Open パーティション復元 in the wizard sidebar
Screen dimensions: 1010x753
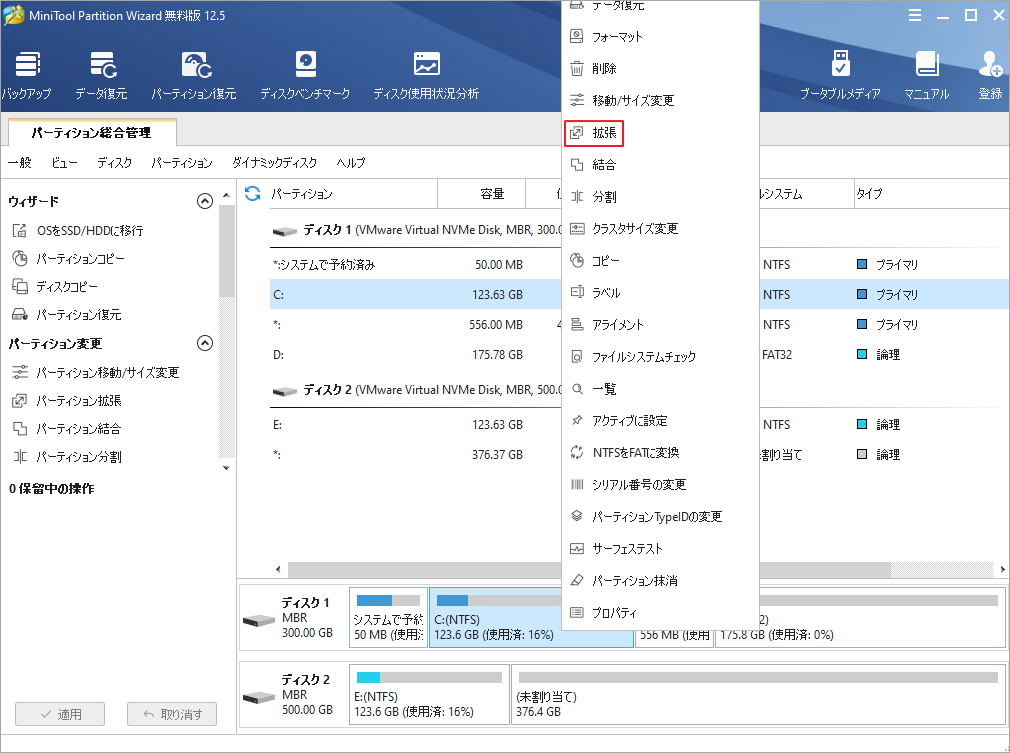66,315
